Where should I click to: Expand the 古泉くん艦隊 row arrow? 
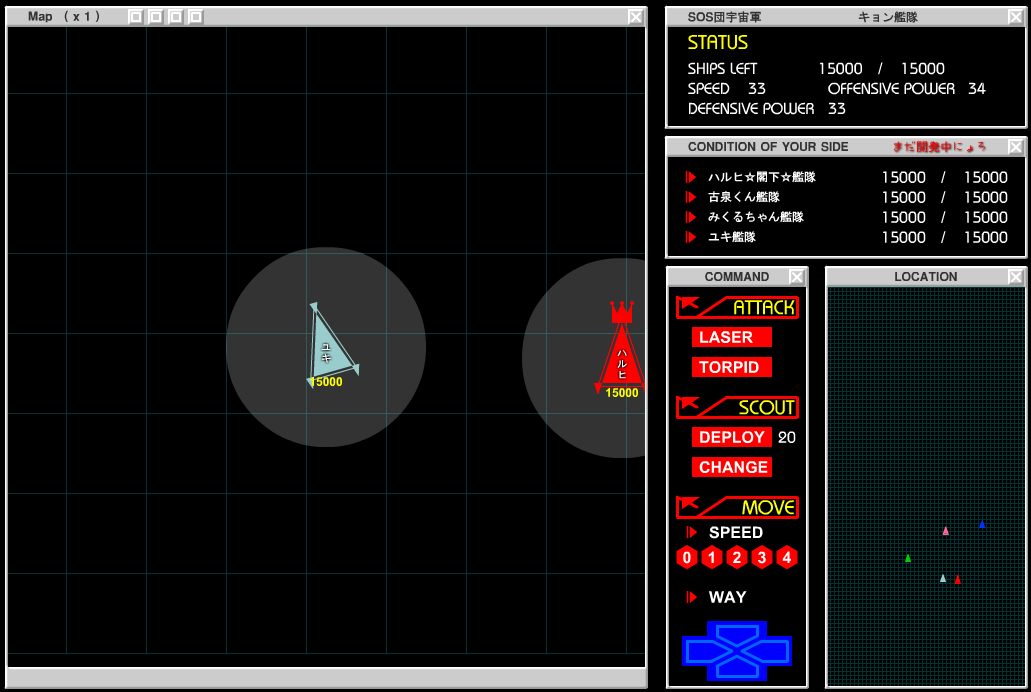690,197
